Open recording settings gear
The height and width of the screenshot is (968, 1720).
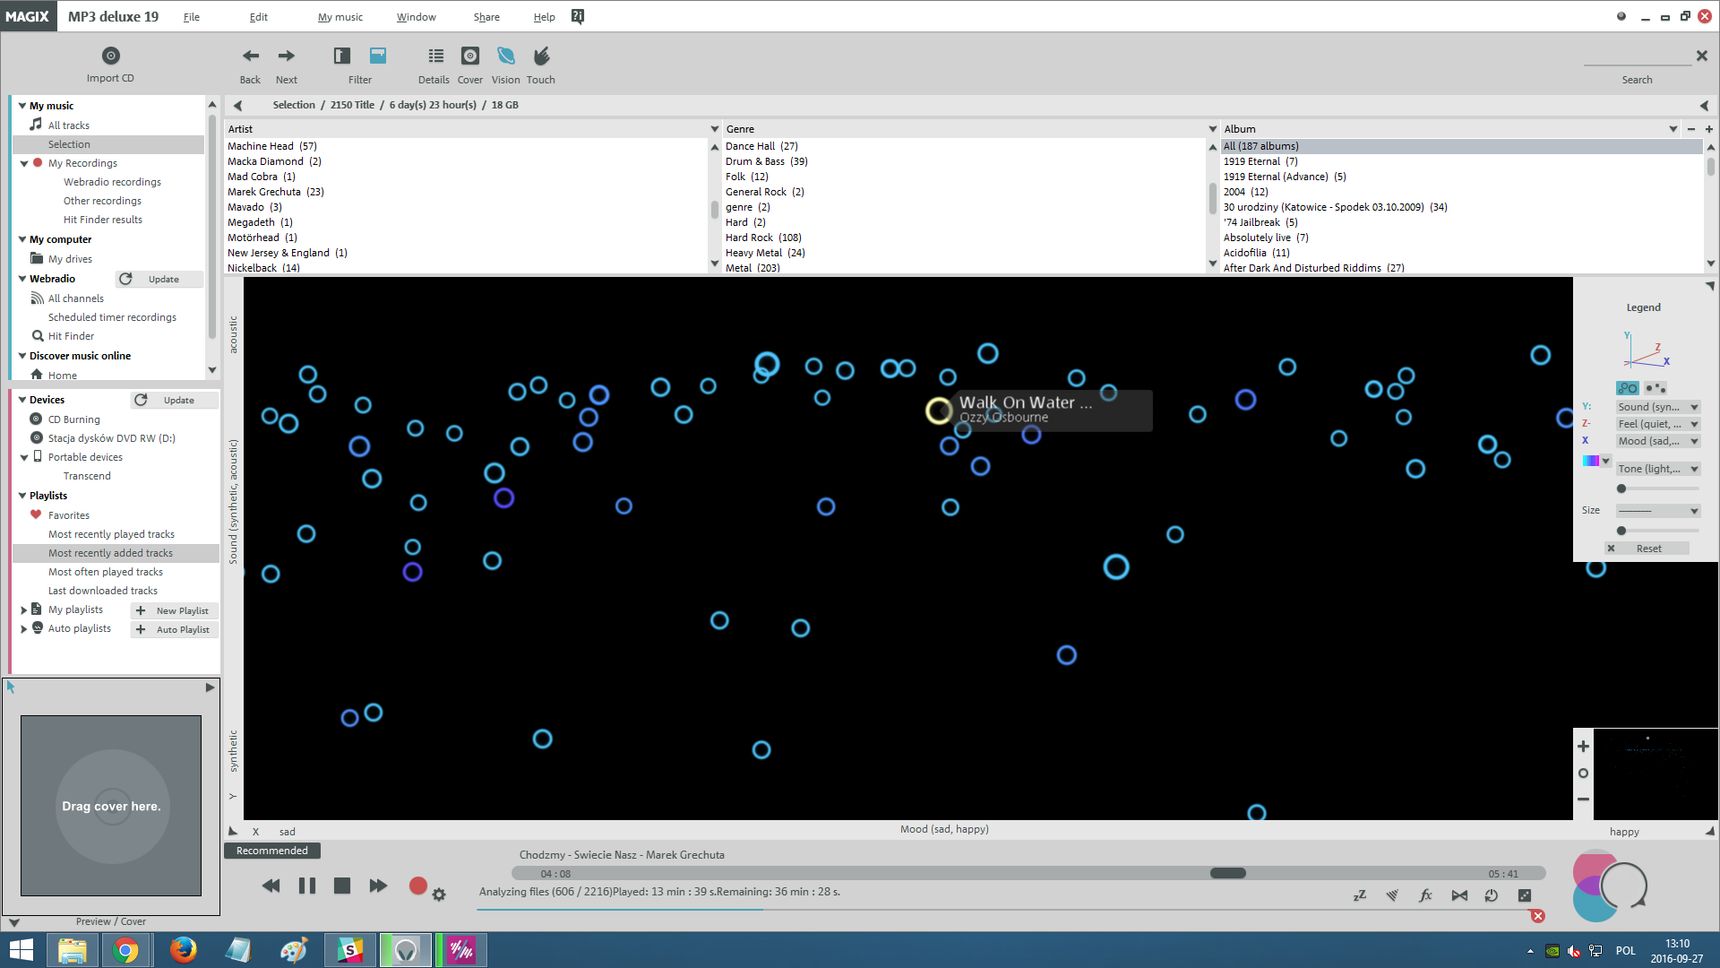point(439,895)
